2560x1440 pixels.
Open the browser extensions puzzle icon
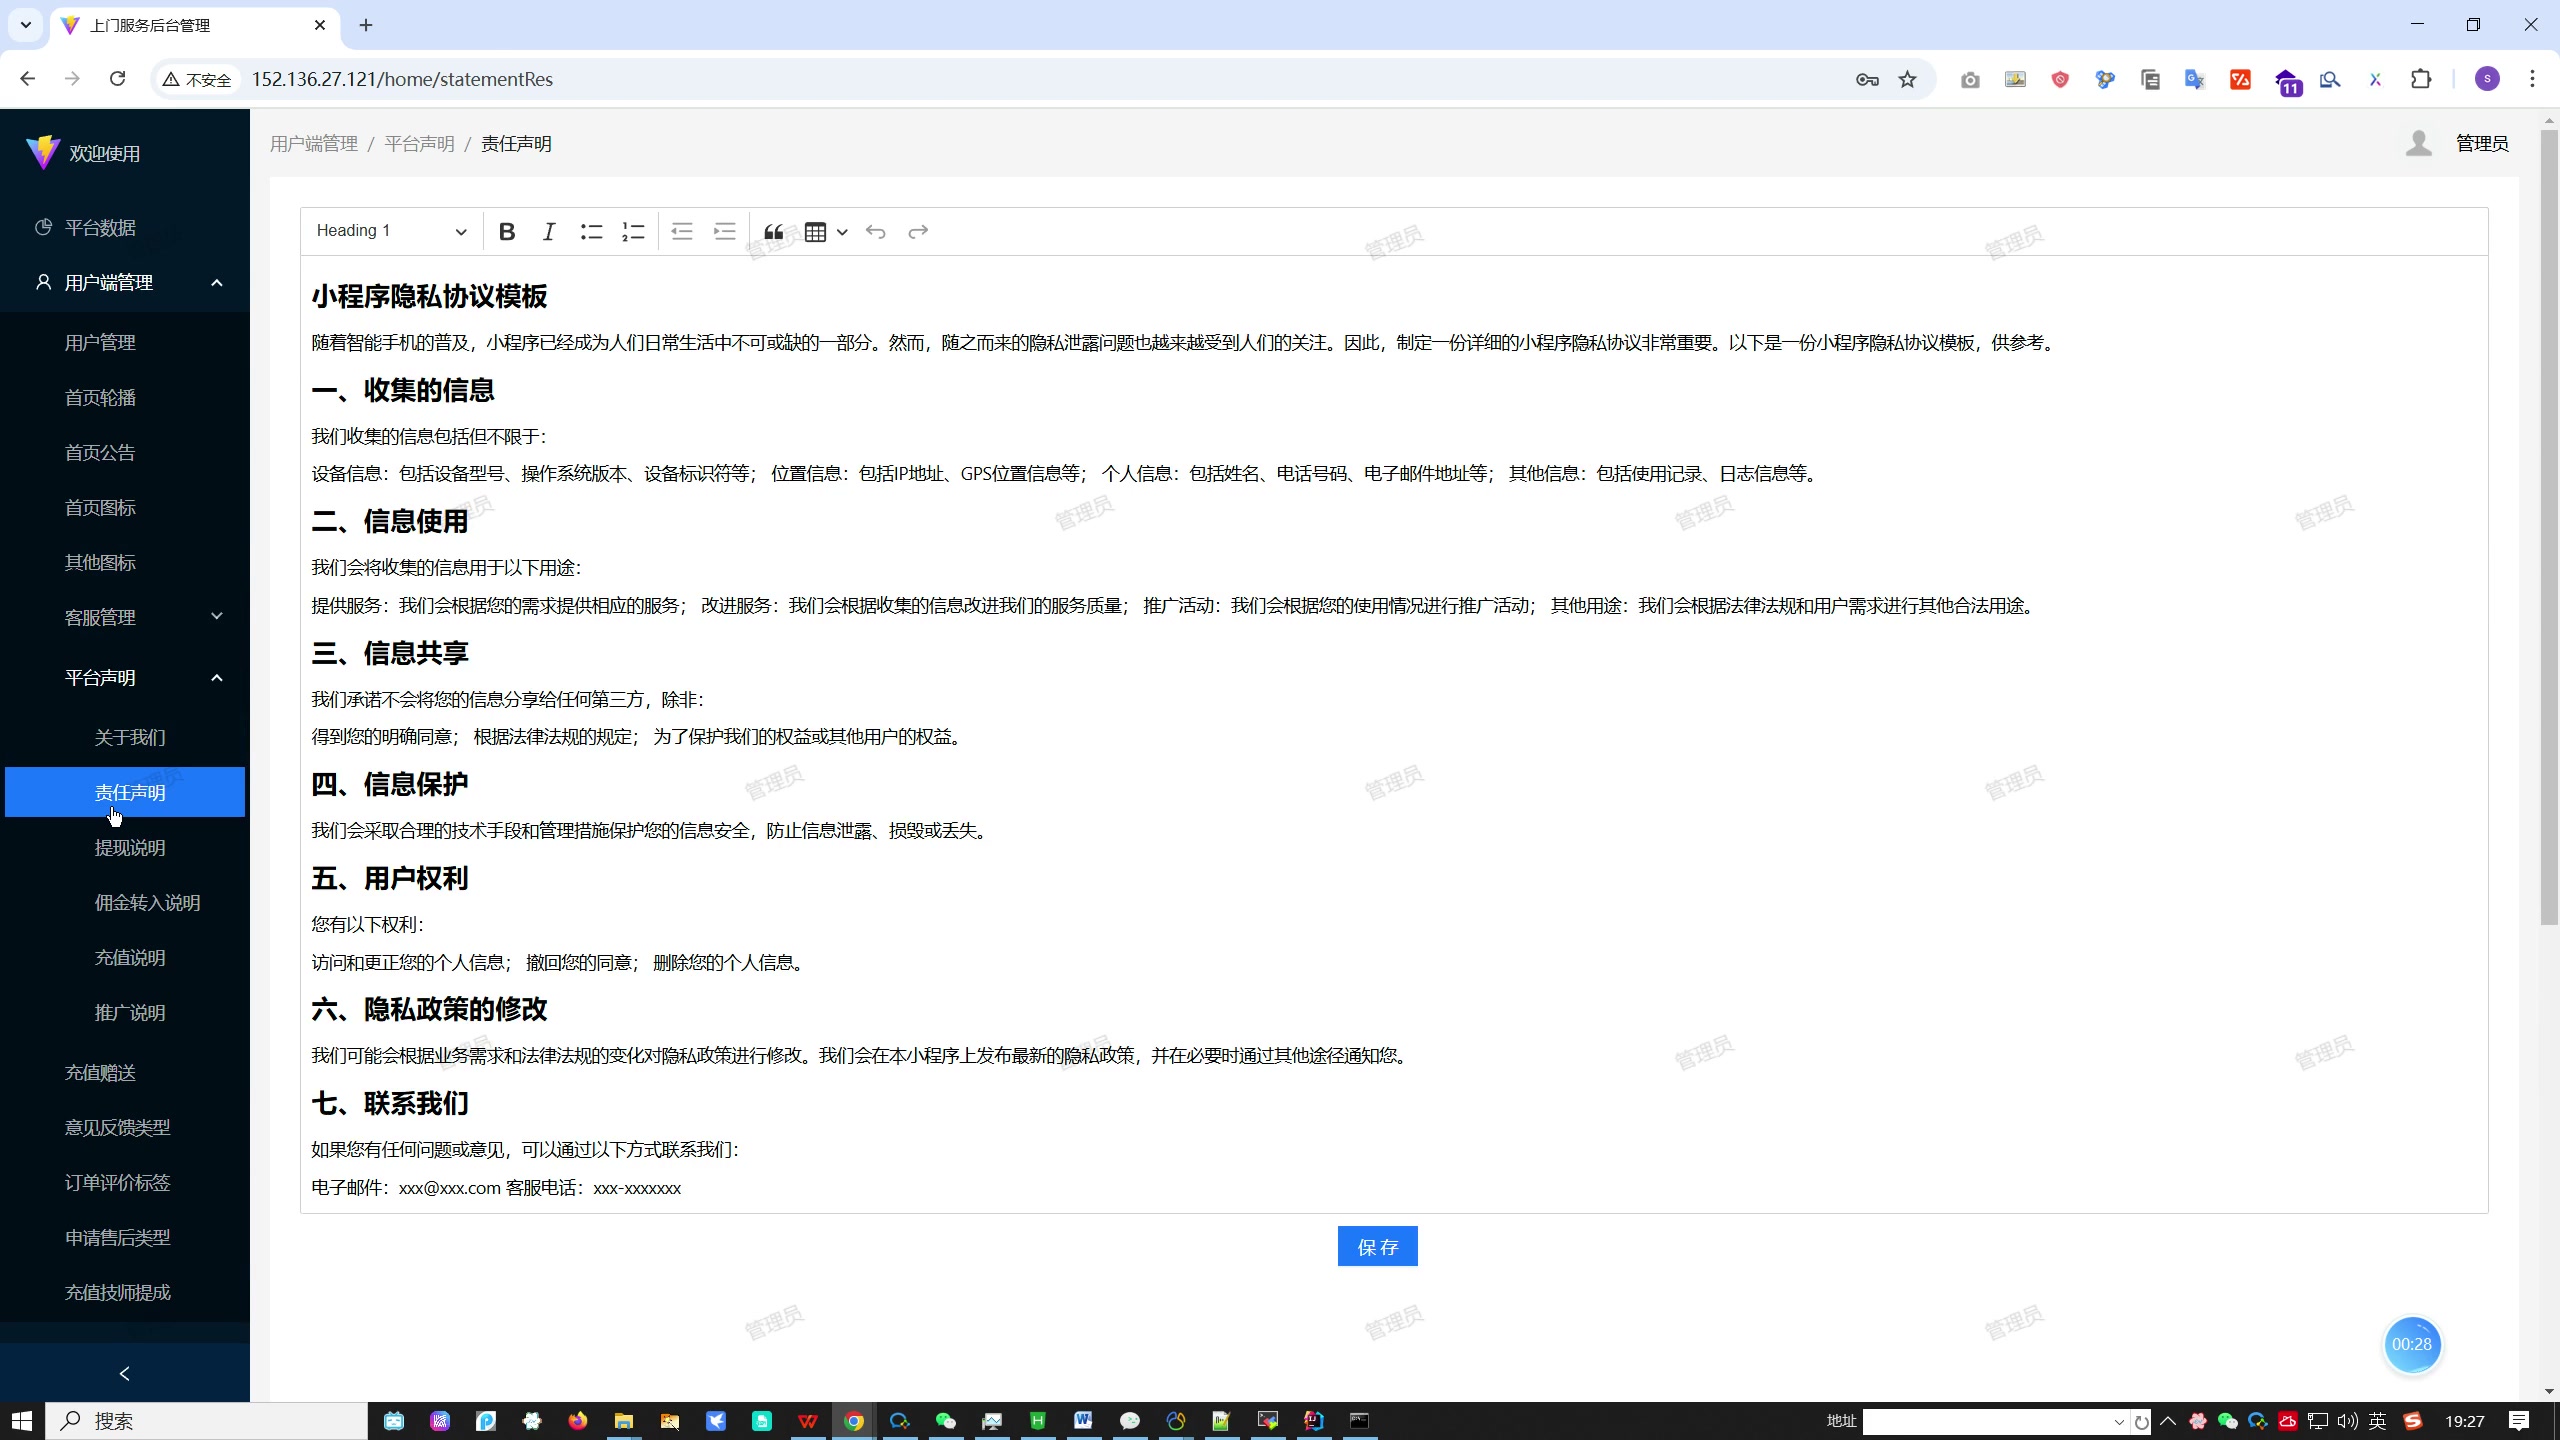(x=2421, y=79)
